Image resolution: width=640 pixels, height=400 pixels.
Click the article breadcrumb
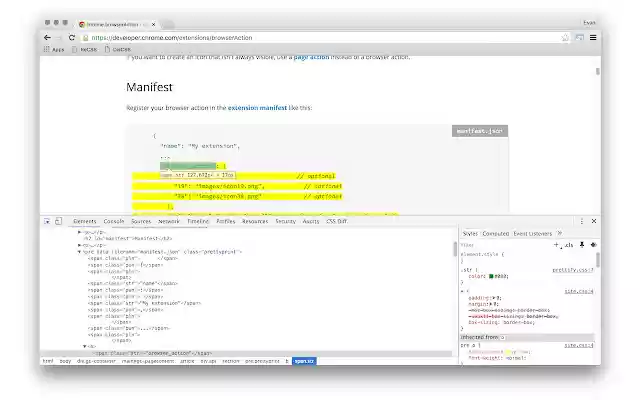point(187,361)
